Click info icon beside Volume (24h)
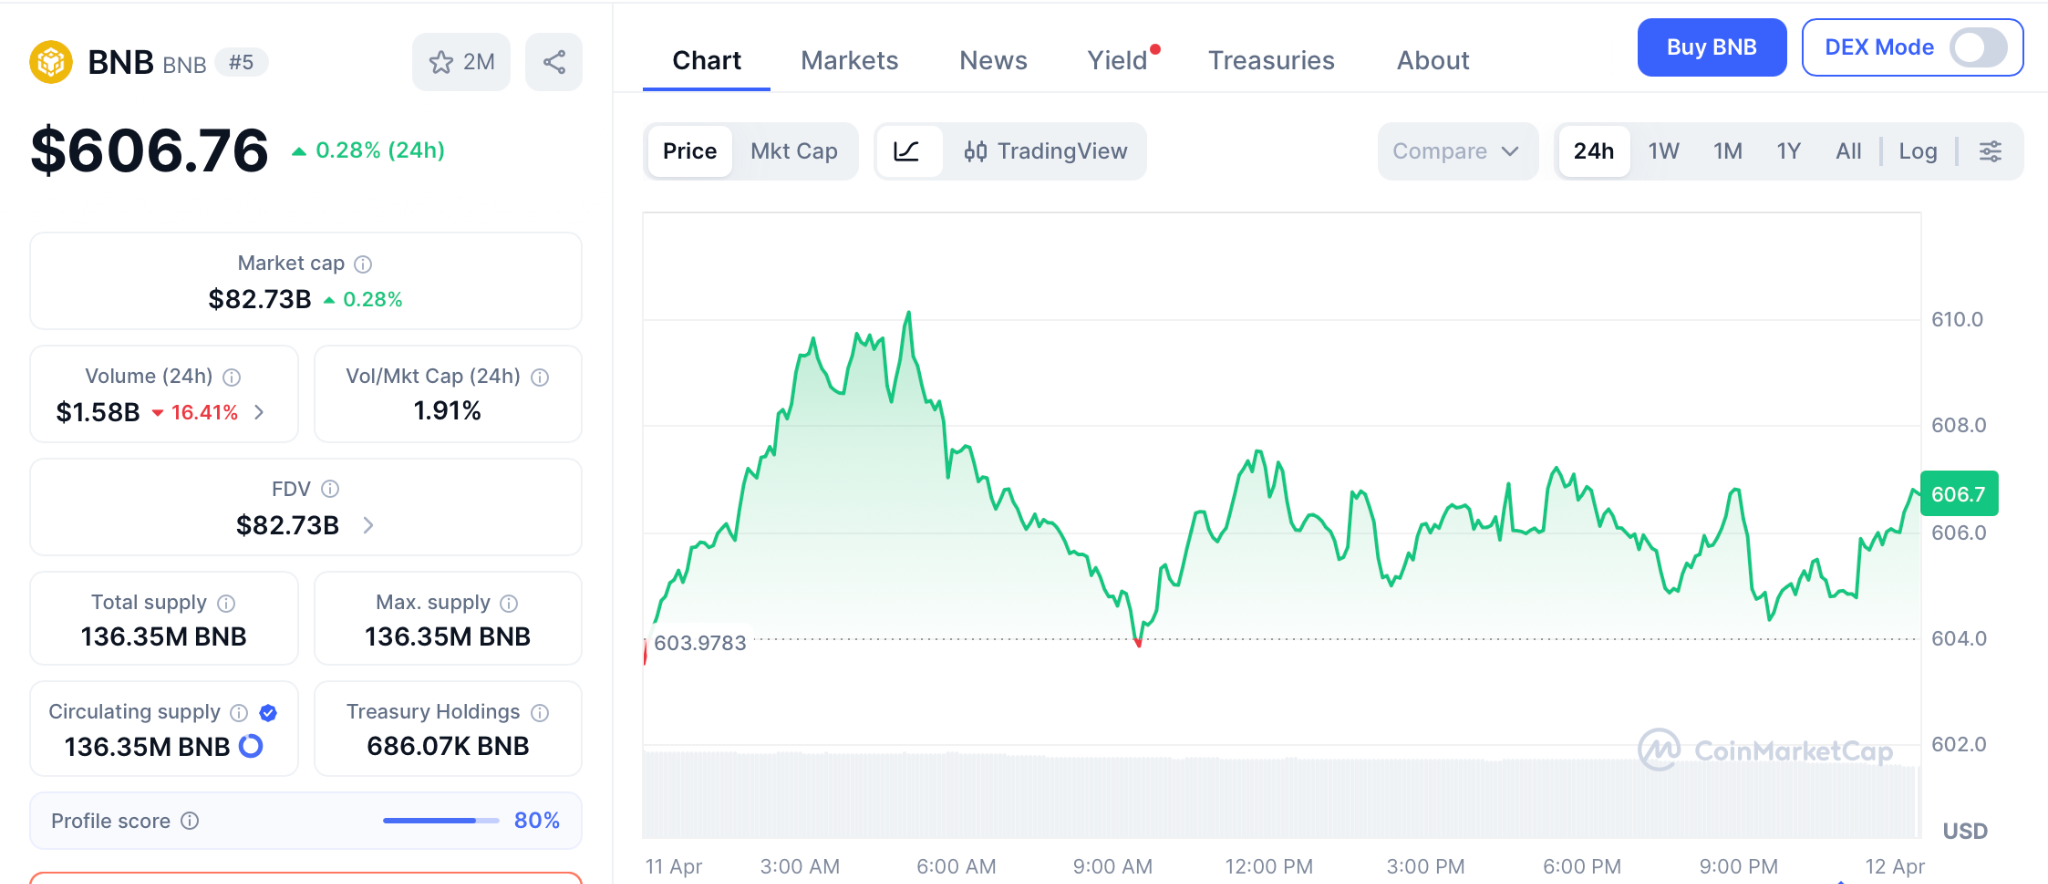The height and width of the screenshot is (884, 2048). point(232,377)
